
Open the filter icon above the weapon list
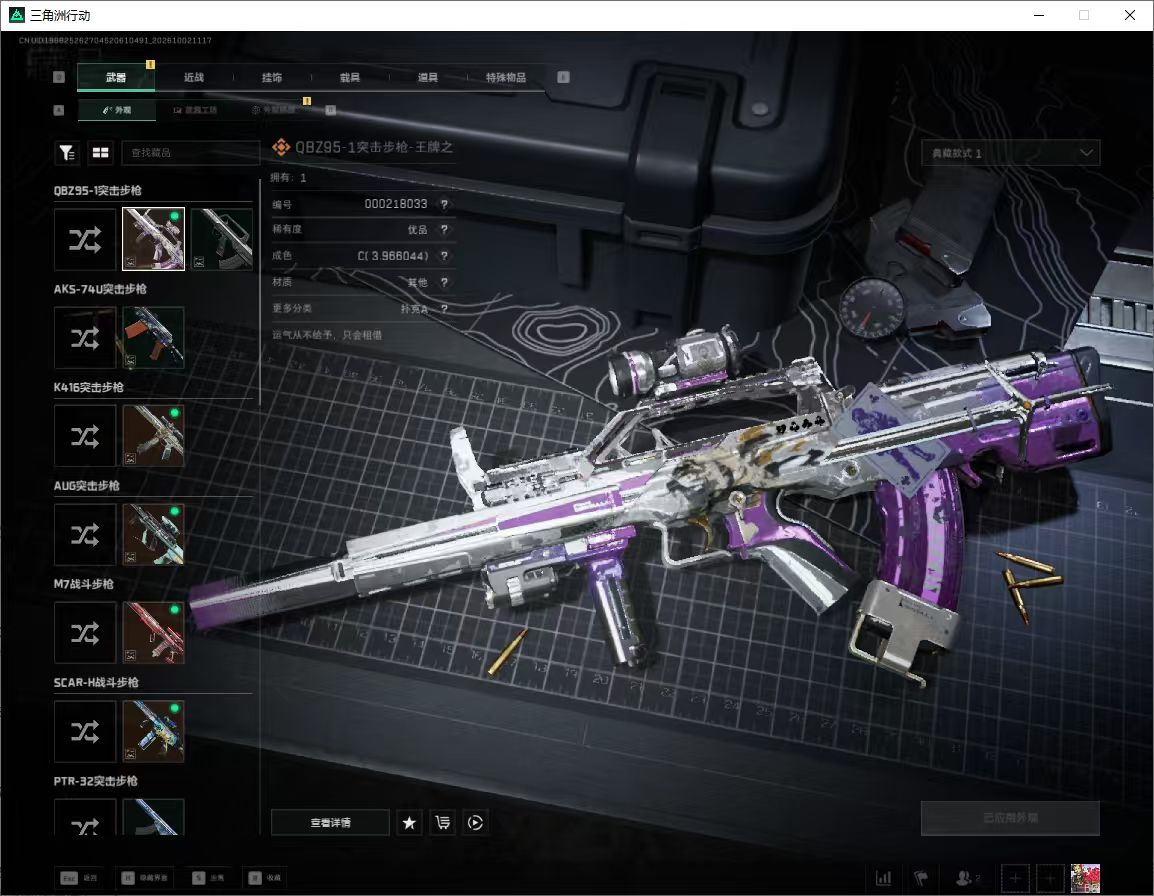[67, 152]
